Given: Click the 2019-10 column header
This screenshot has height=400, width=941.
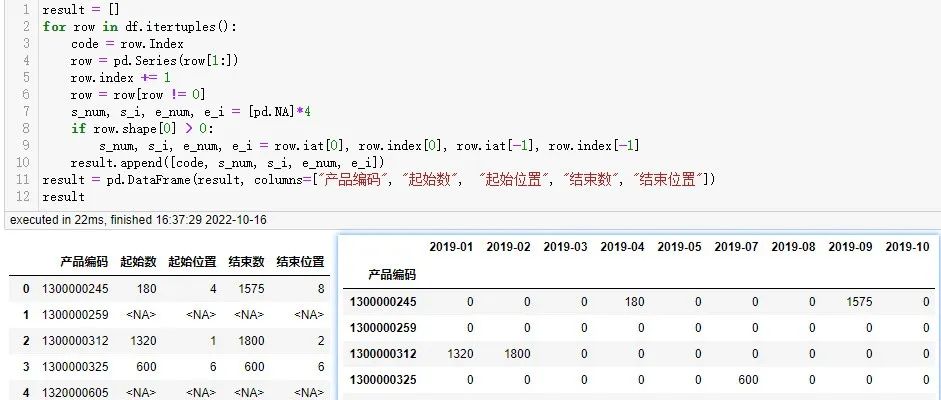Looking at the screenshot, I should [907, 246].
